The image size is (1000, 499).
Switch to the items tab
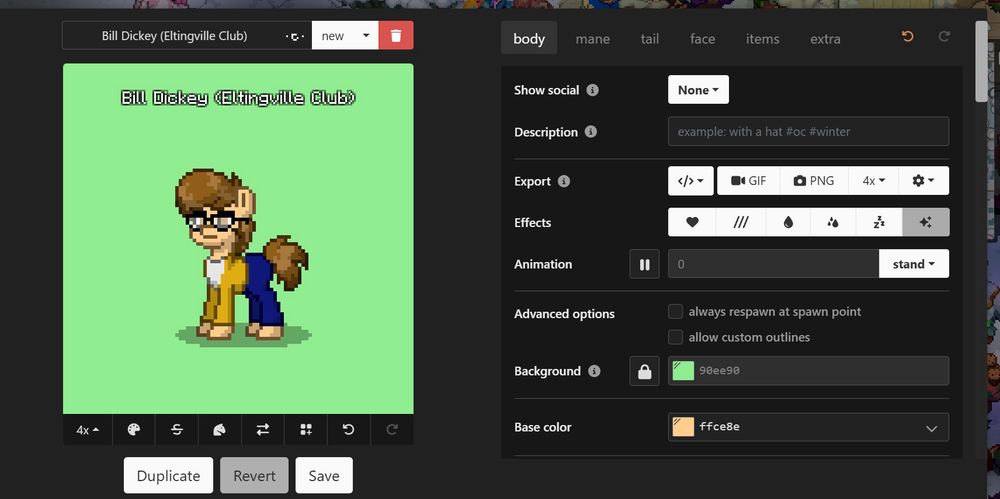pos(763,38)
